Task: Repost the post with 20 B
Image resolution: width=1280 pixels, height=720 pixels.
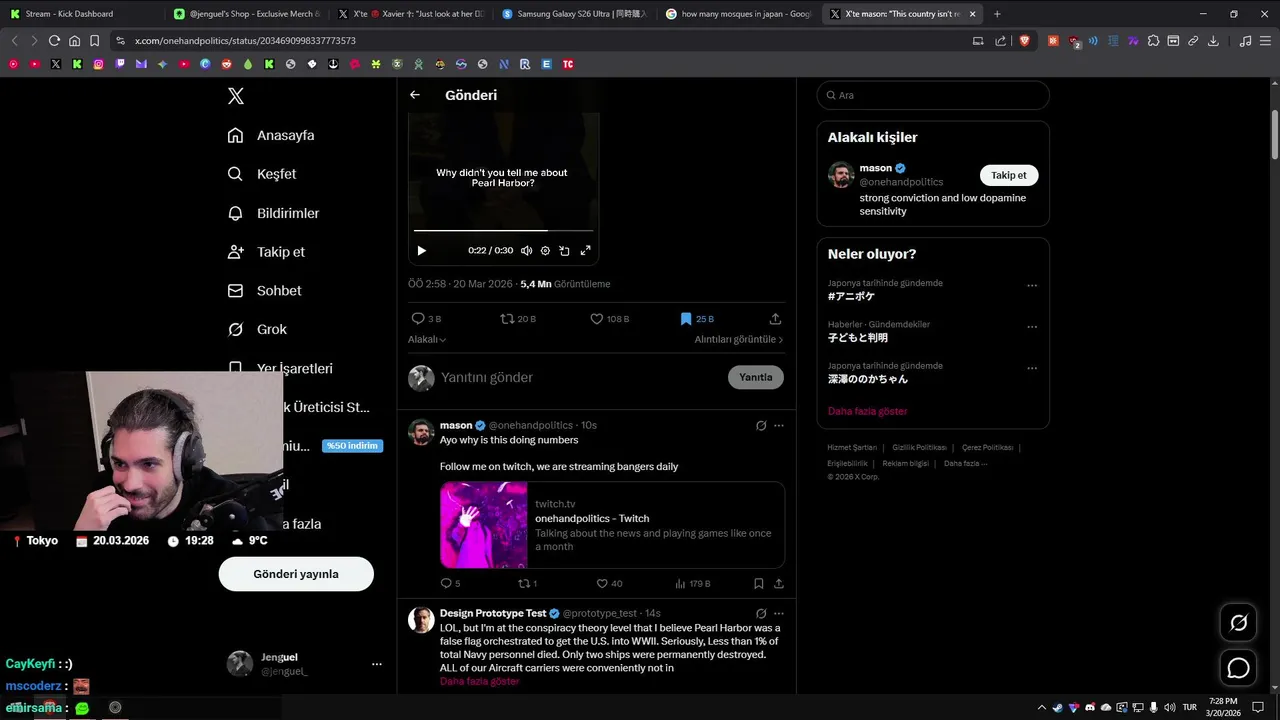Action: [x=517, y=319]
